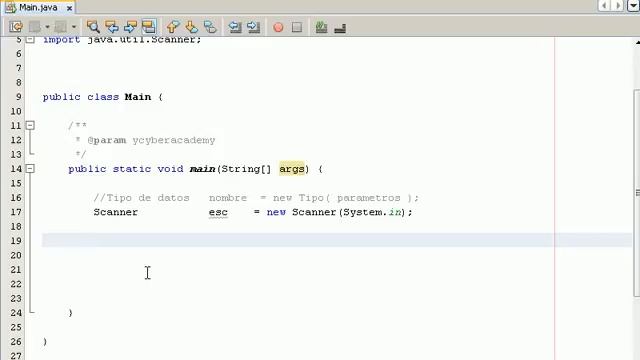Viewport: 640px width, 360px height.
Task: Click the grayed Forward navigation icon
Action: point(61,27)
